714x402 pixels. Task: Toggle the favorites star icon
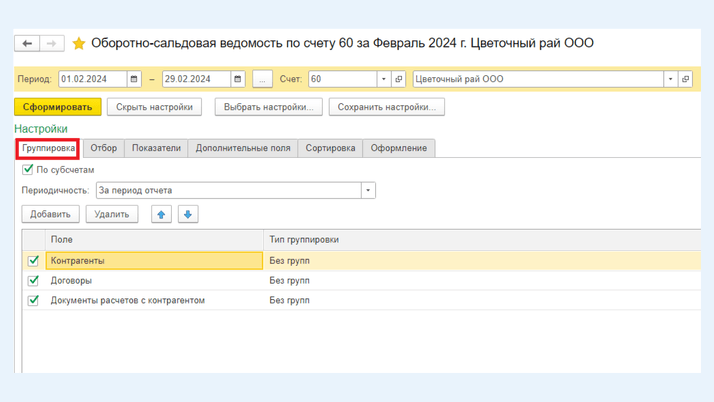coord(79,44)
